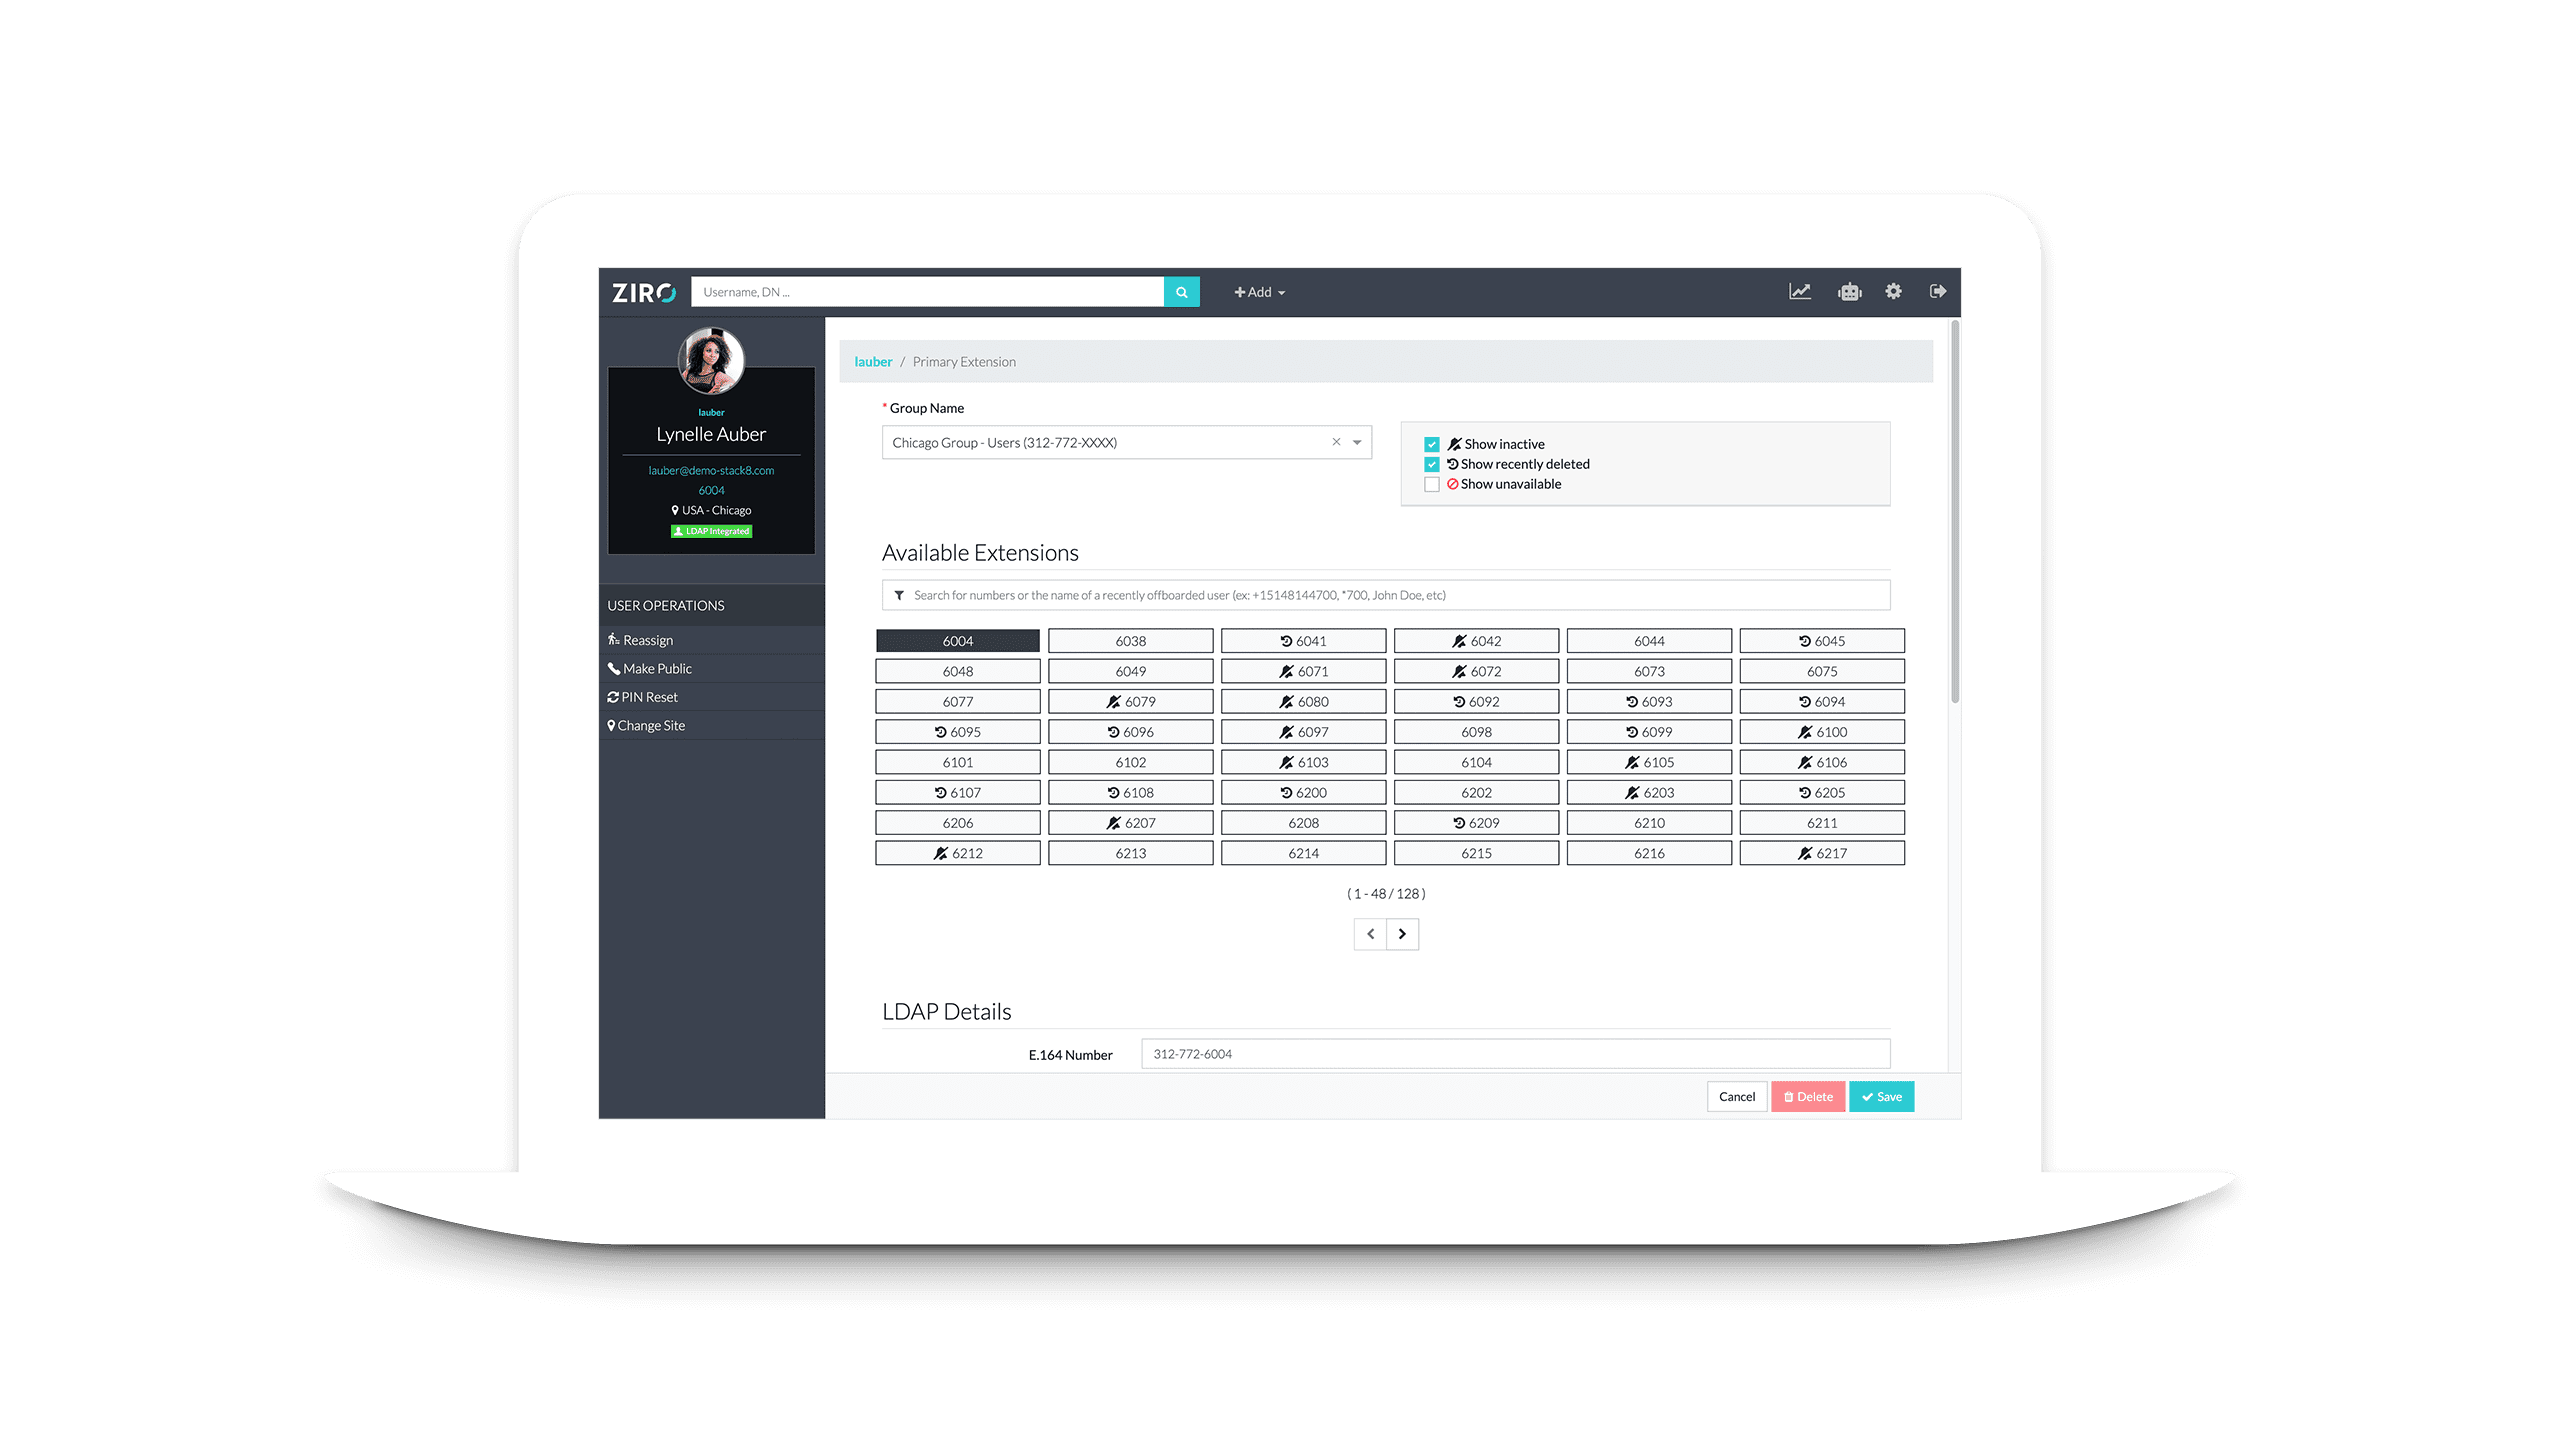
Task: Click the Delete button
Action: coord(1811,1097)
